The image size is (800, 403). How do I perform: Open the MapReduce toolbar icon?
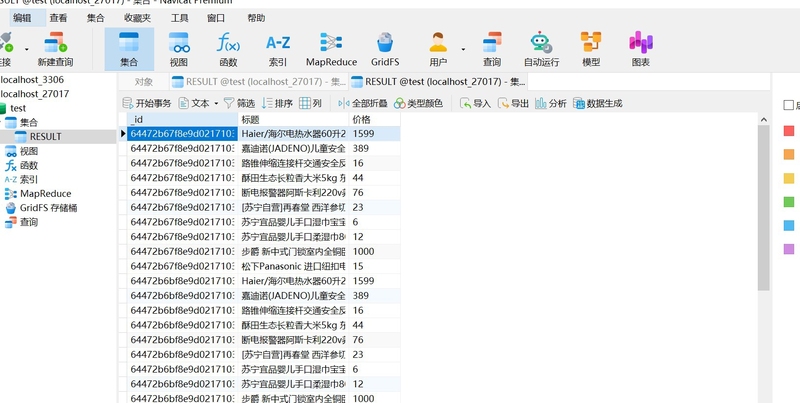point(331,49)
